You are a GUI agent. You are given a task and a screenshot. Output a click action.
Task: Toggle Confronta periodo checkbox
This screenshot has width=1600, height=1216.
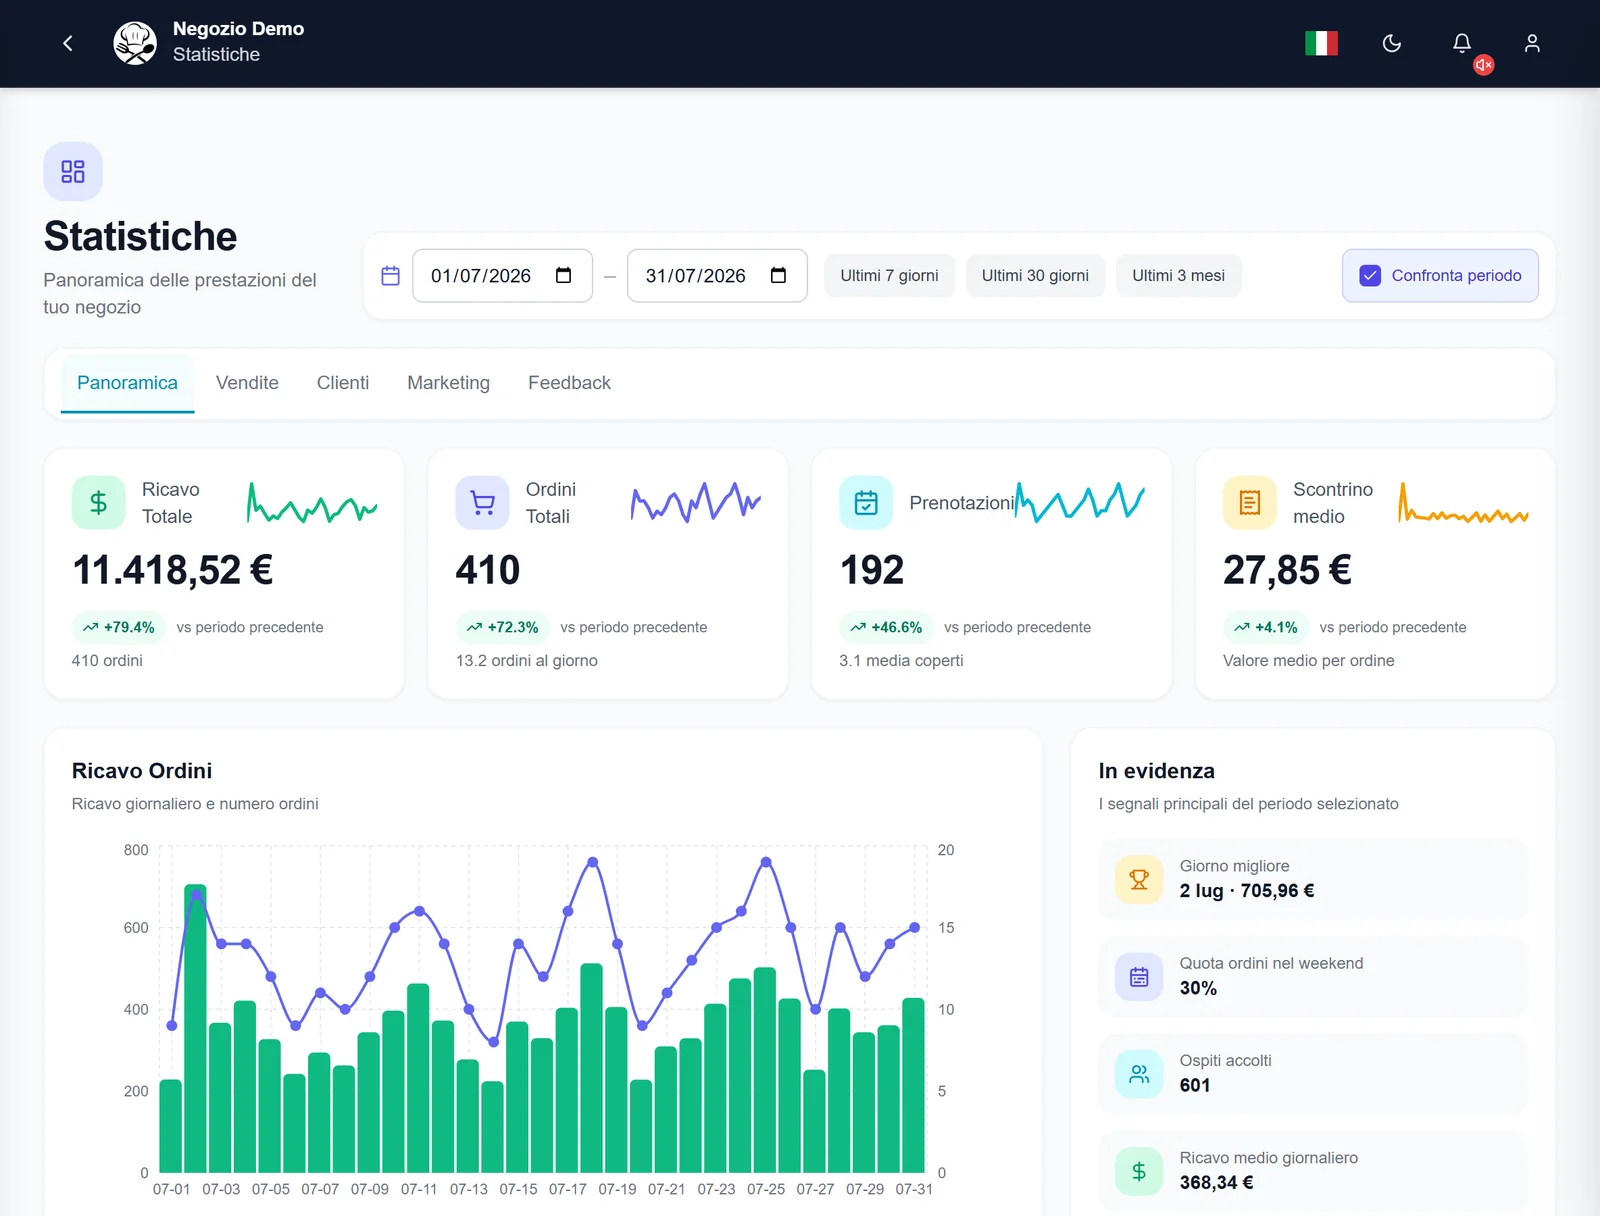[1370, 276]
